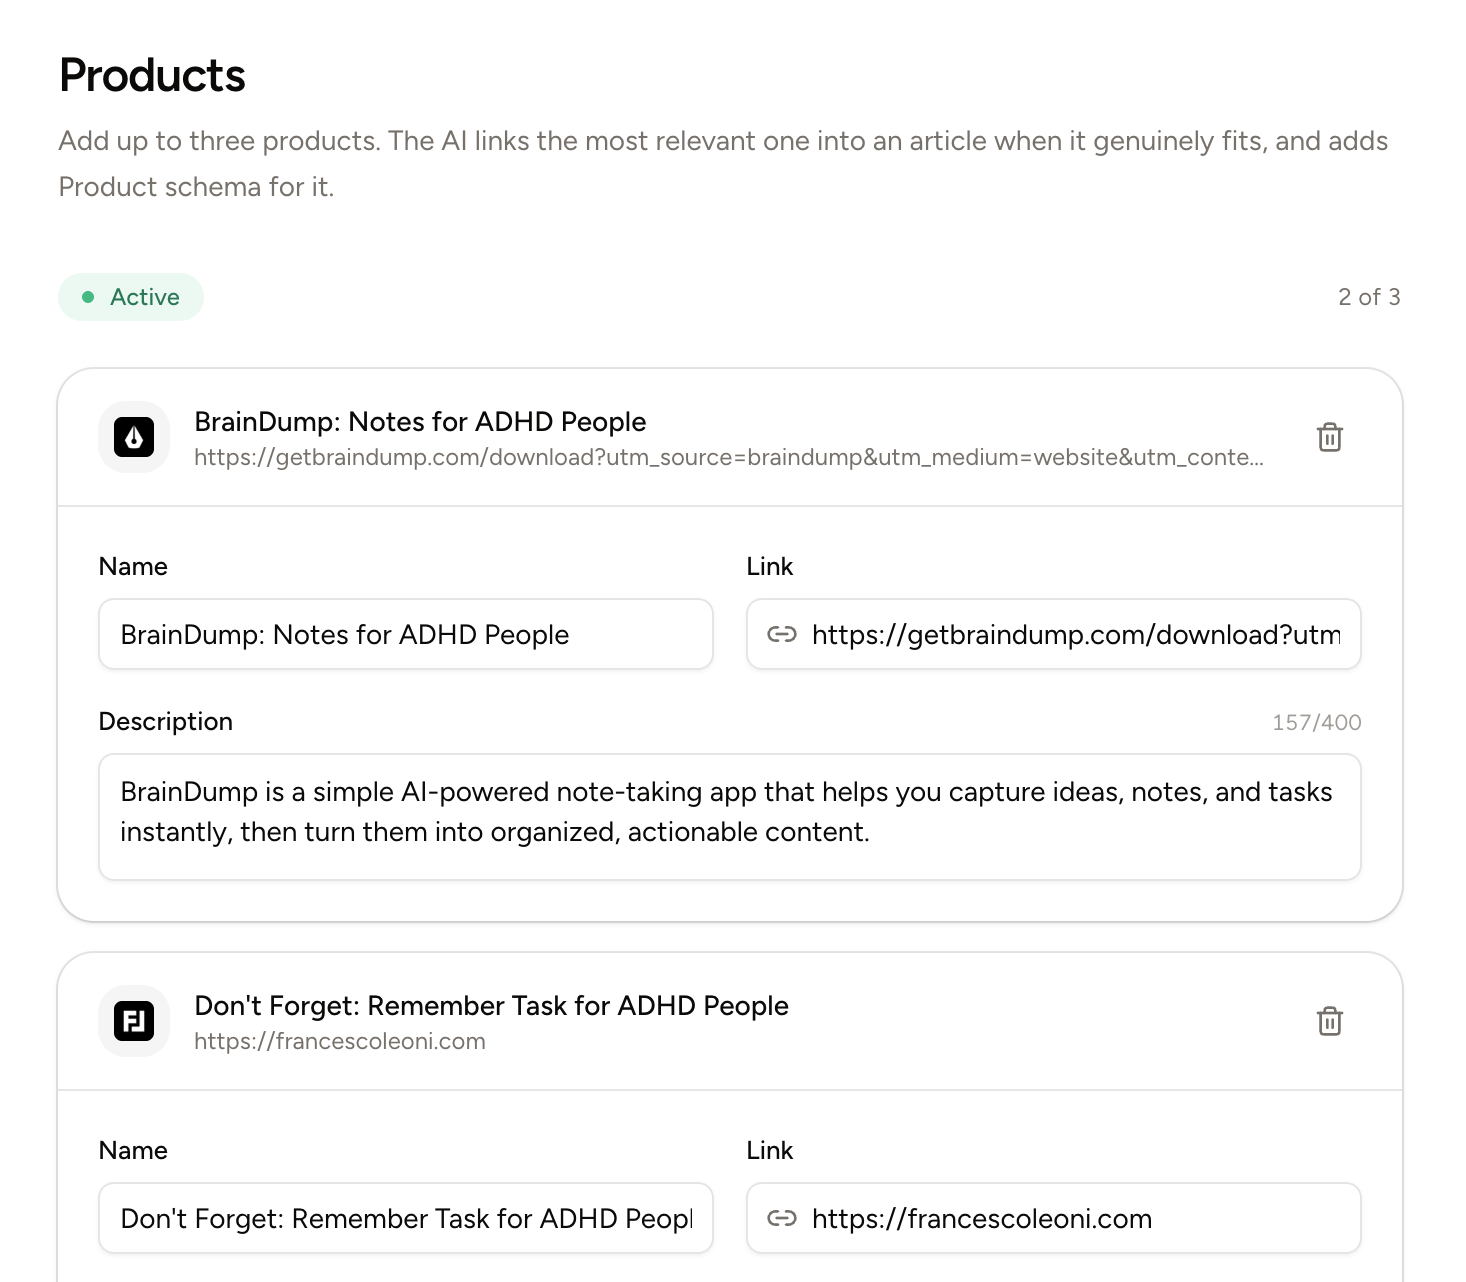Click the 'Description' field label

tap(166, 721)
